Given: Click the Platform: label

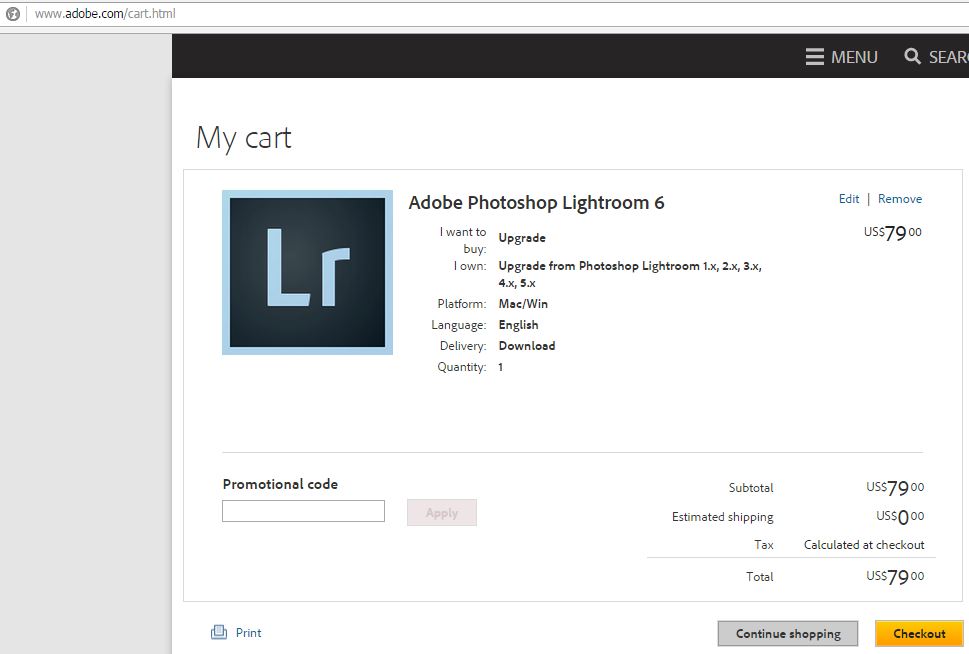Looking at the screenshot, I should (x=462, y=304).
